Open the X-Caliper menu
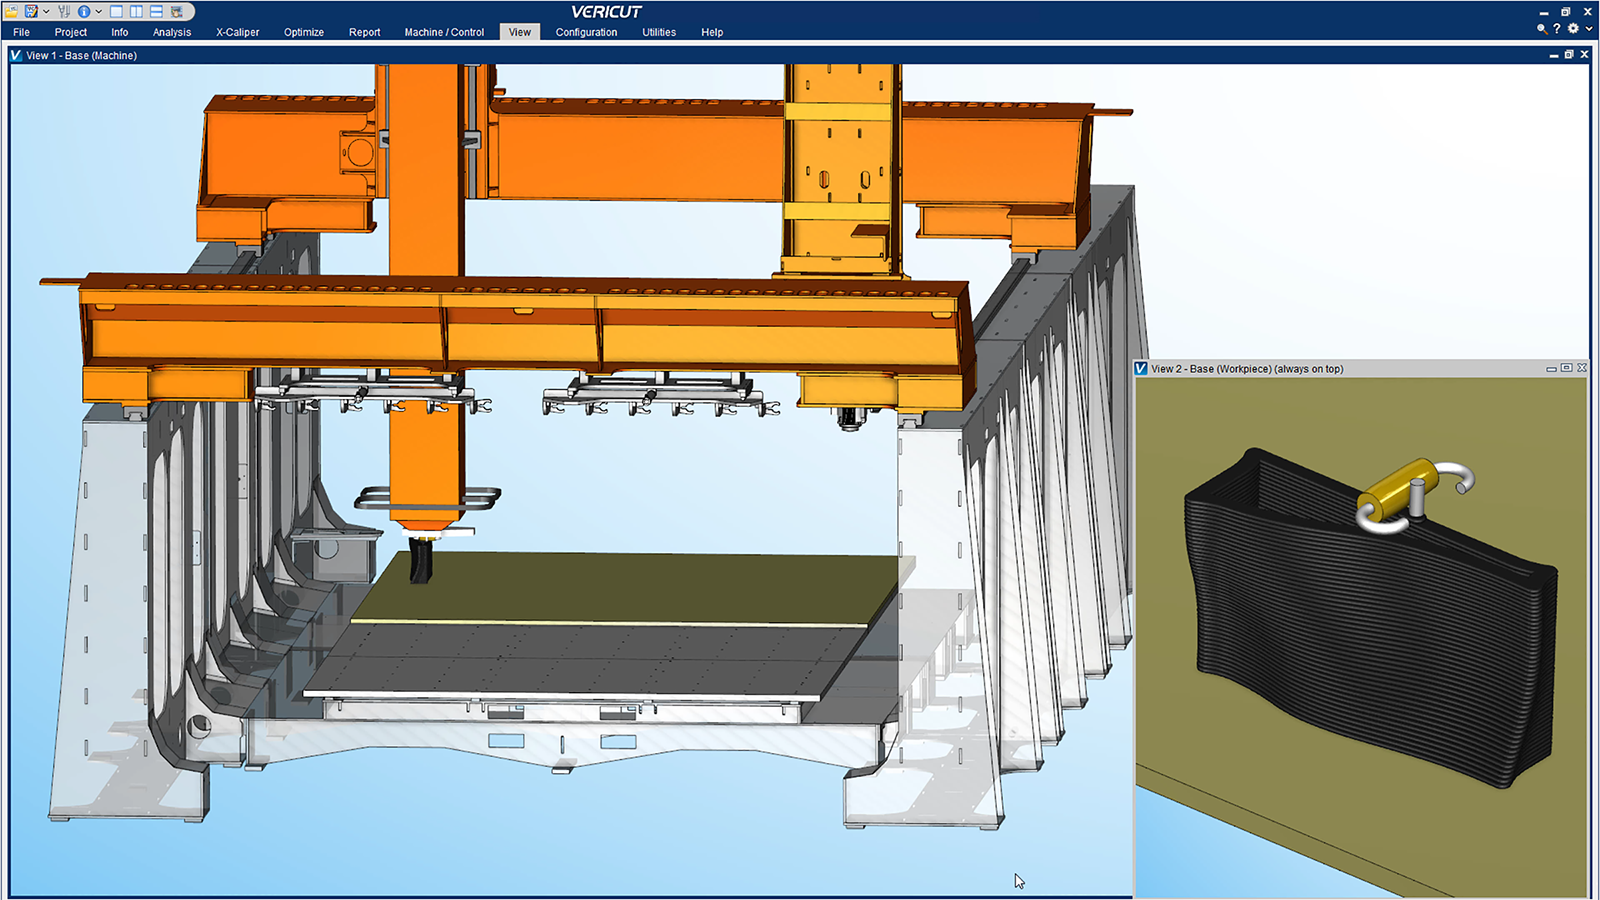1600x900 pixels. click(x=237, y=32)
